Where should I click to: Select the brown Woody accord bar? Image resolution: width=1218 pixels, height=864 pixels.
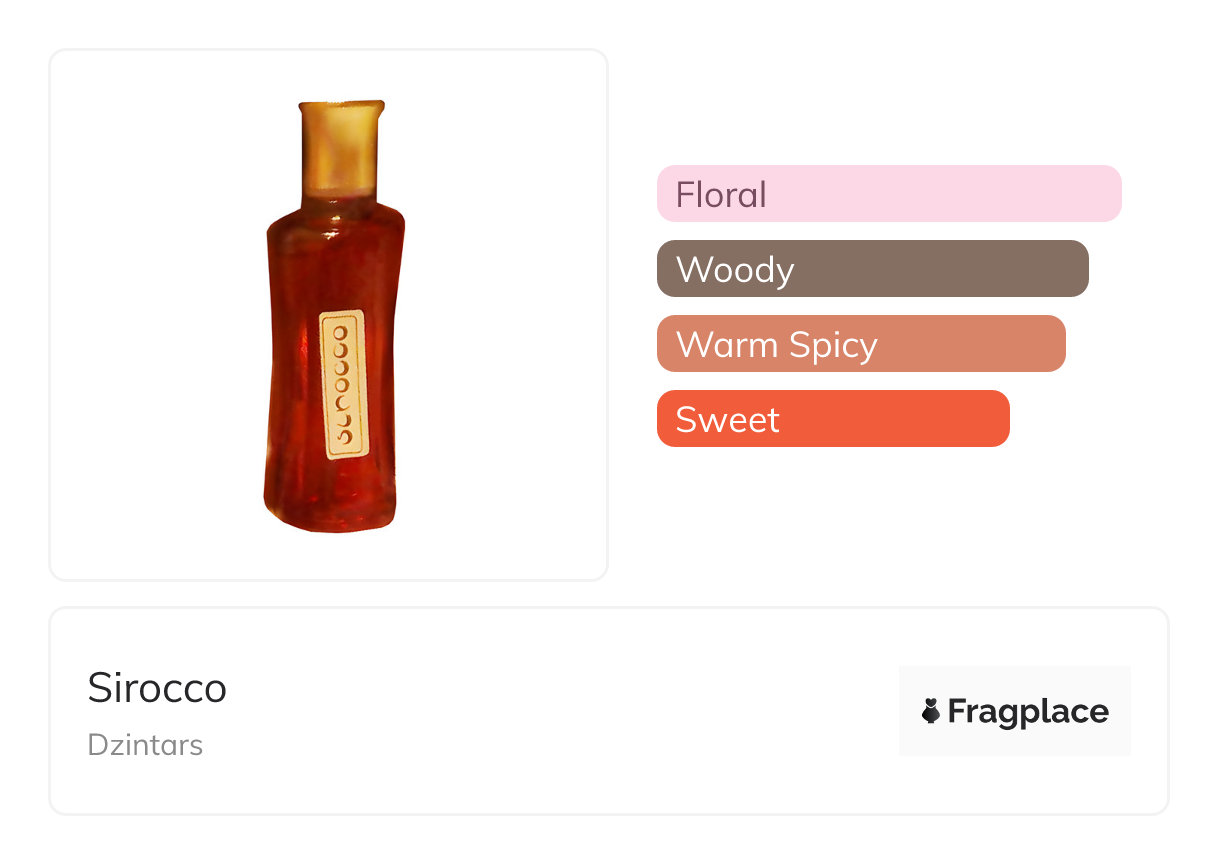872,268
